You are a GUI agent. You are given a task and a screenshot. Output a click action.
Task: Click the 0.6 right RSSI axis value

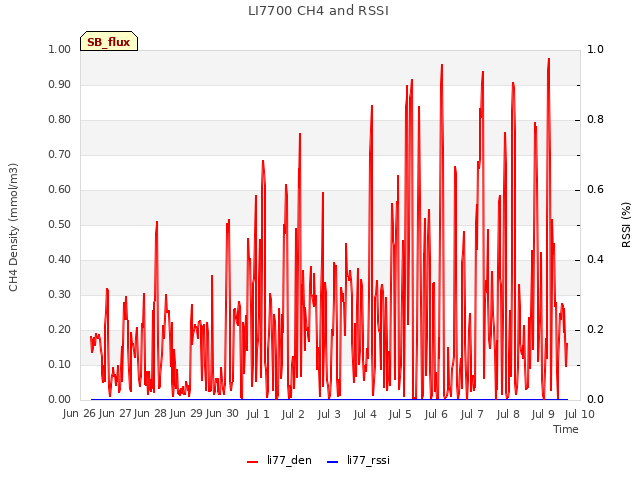[595, 189]
